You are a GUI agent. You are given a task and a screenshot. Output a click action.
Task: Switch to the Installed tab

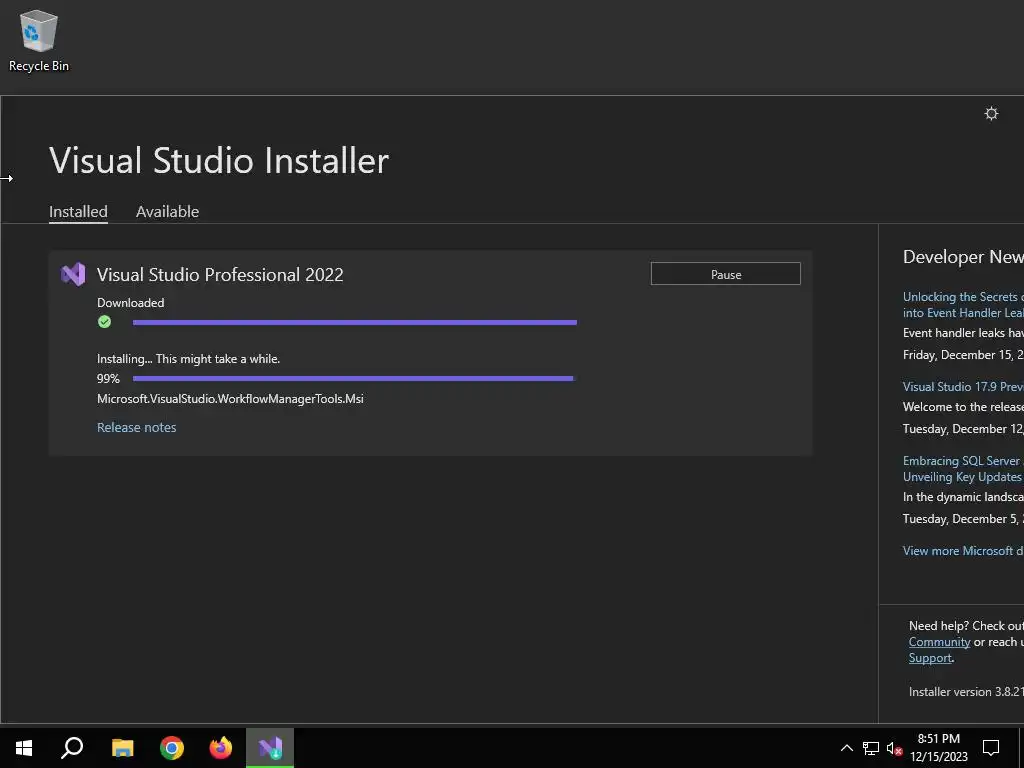pyautogui.click(x=78, y=212)
